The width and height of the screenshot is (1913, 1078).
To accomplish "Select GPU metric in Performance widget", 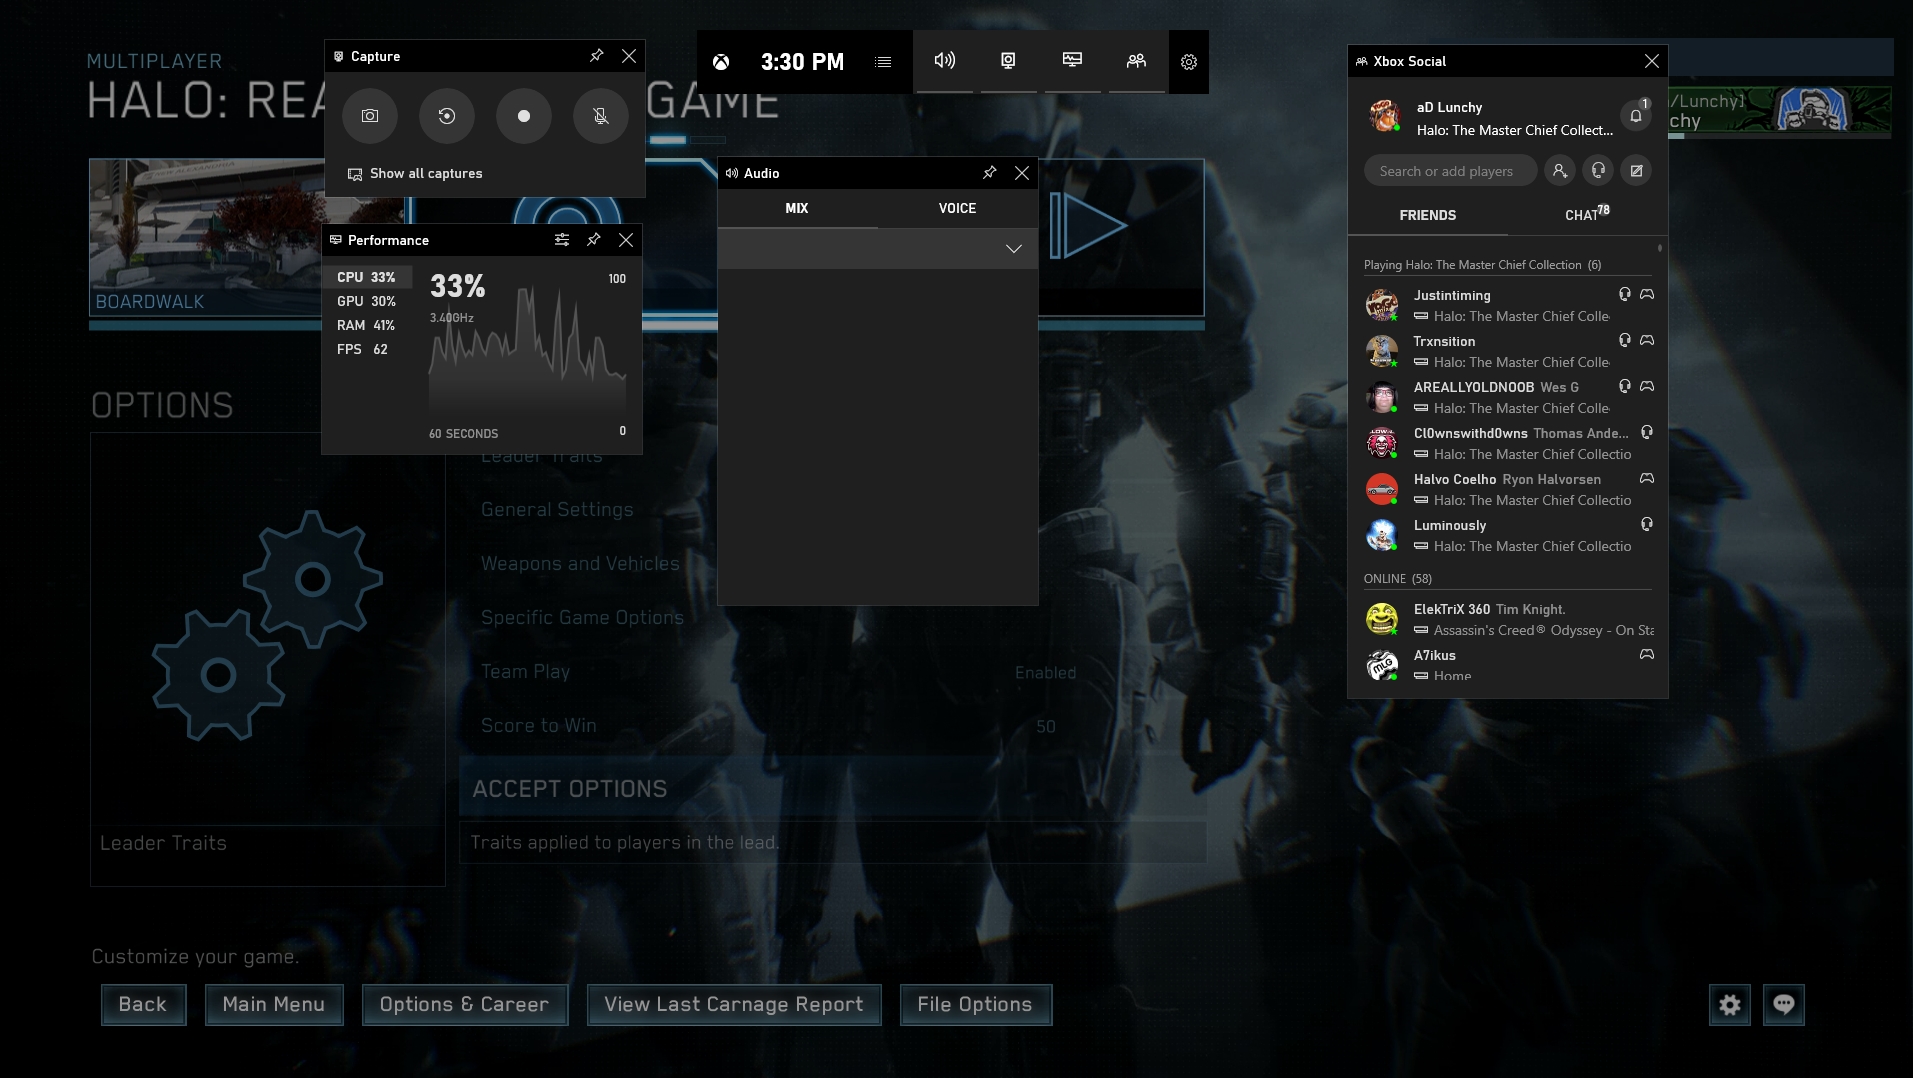I will pyautogui.click(x=367, y=301).
